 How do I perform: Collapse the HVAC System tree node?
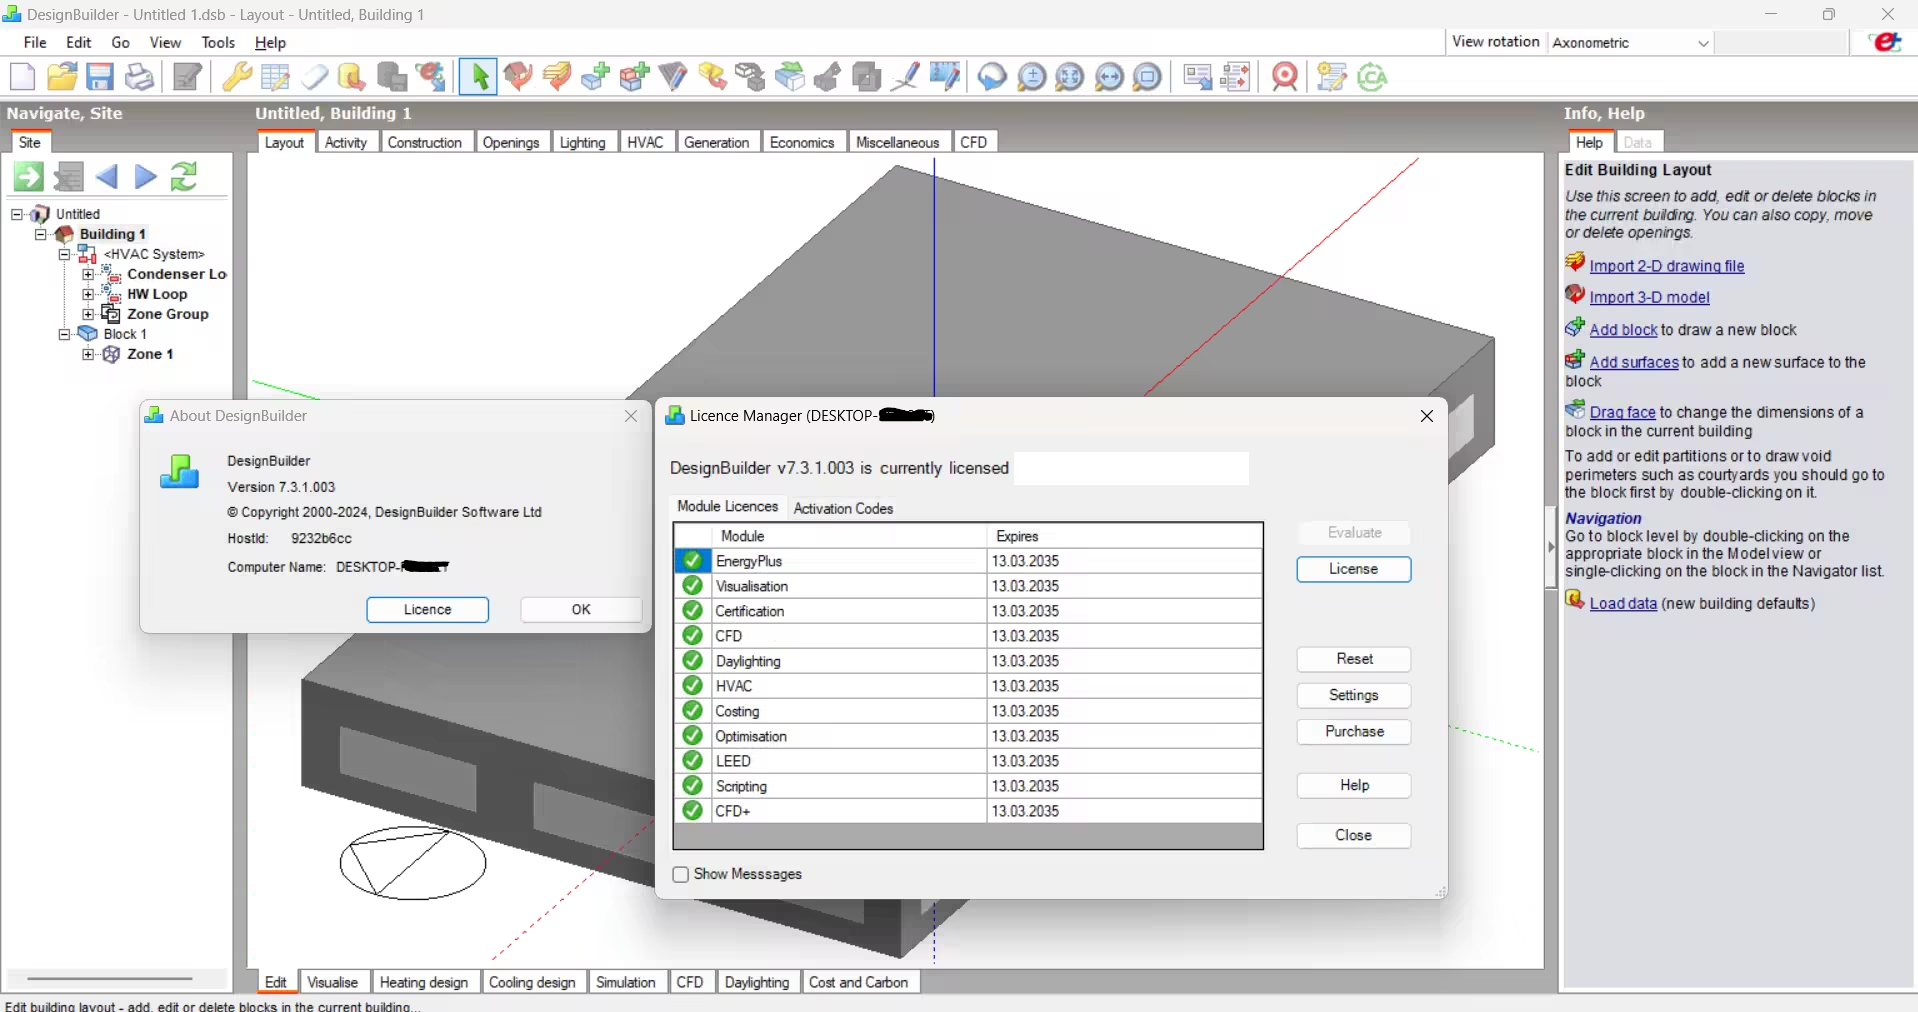coord(65,254)
